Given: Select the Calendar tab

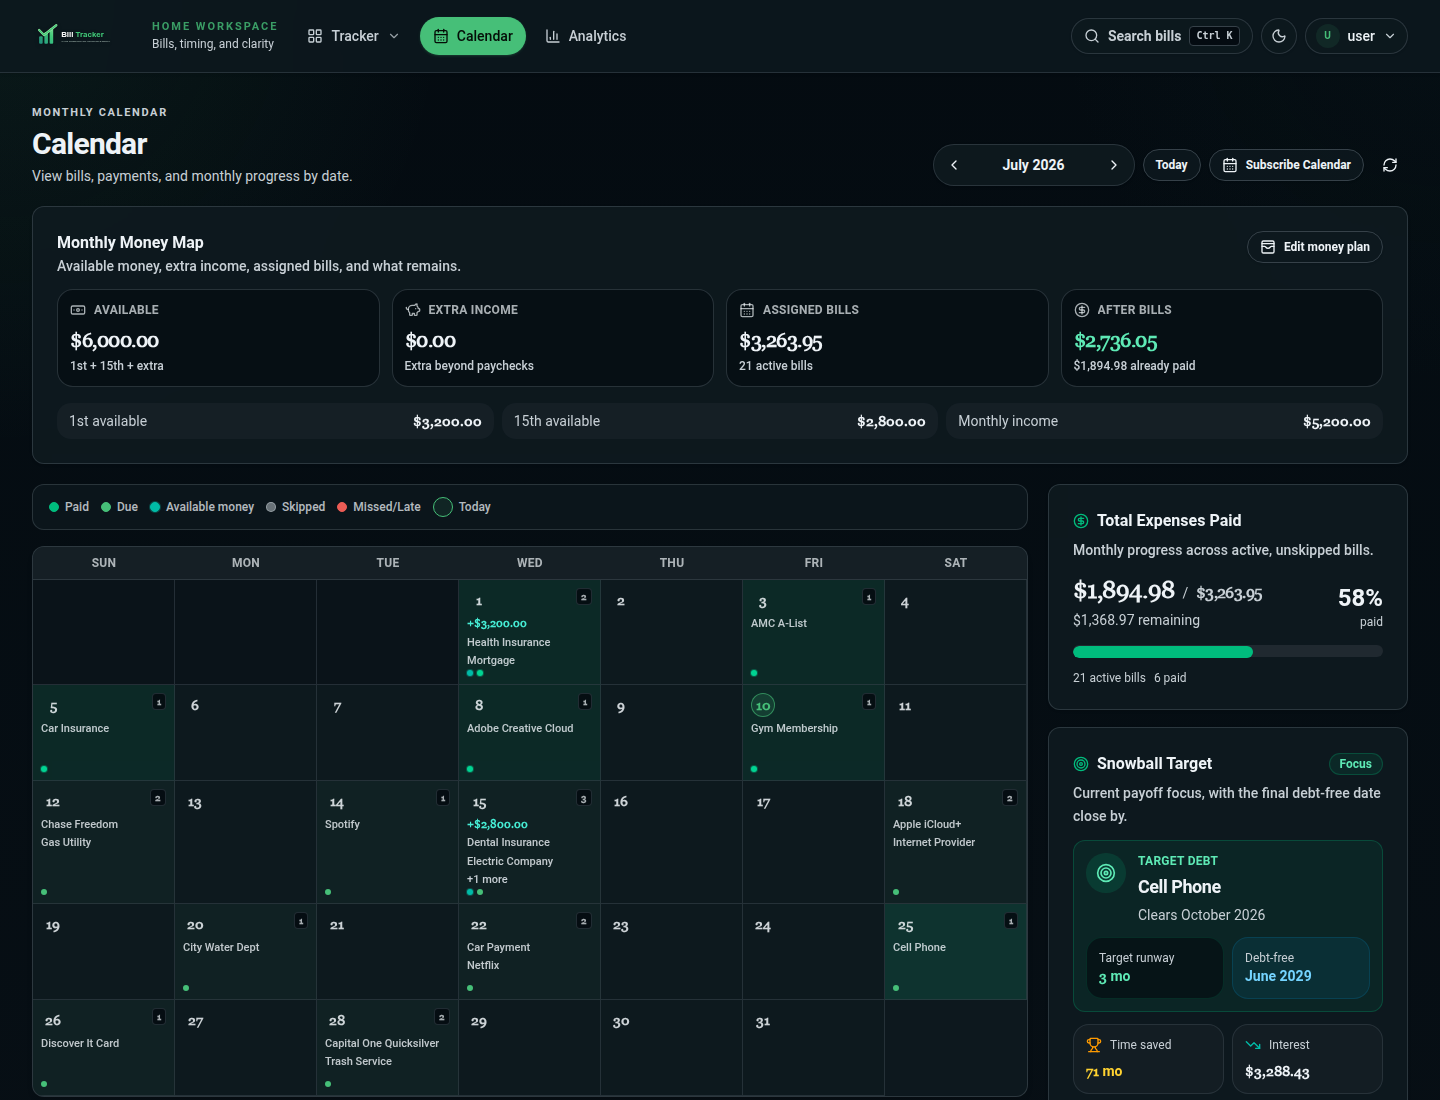Looking at the screenshot, I should pyautogui.click(x=473, y=36).
